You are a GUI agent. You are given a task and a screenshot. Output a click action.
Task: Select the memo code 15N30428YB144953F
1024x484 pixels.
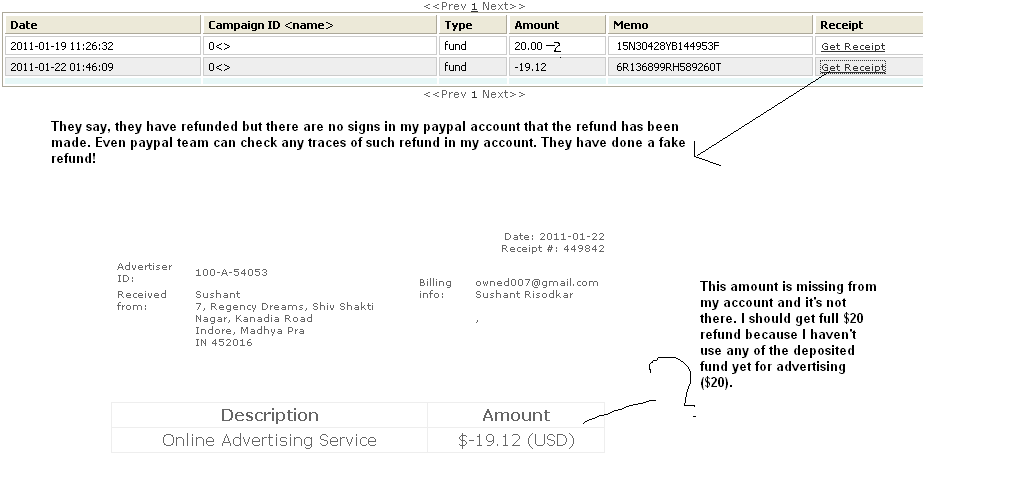click(667, 46)
